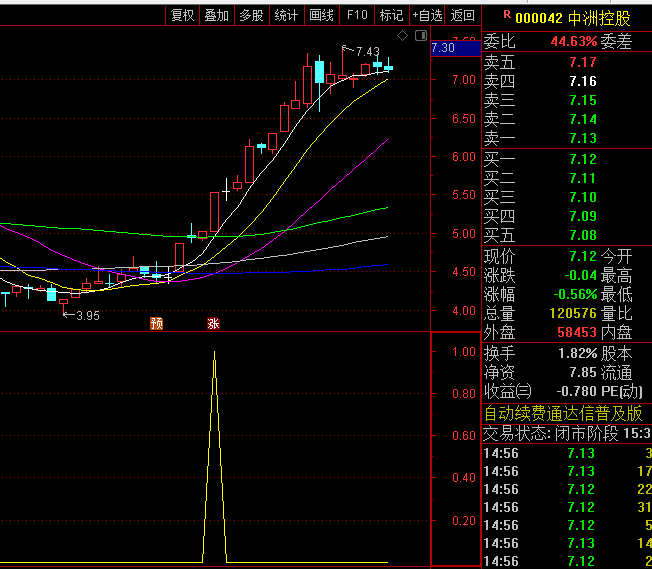Open the 统计 statistics tool
Image resolution: width=652 pixels, height=569 pixels.
[x=286, y=15]
